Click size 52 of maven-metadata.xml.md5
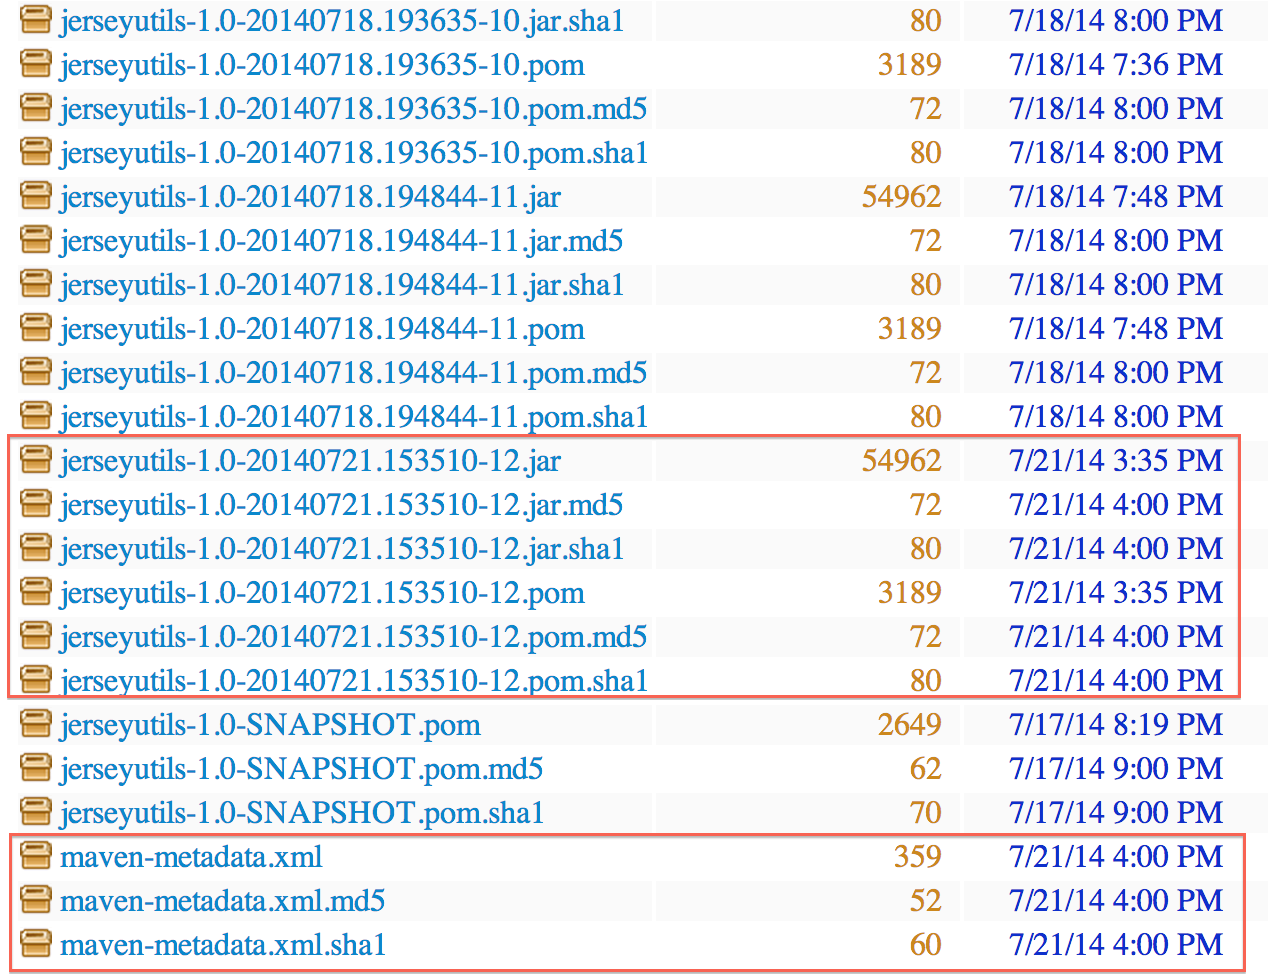 (926, 901)
